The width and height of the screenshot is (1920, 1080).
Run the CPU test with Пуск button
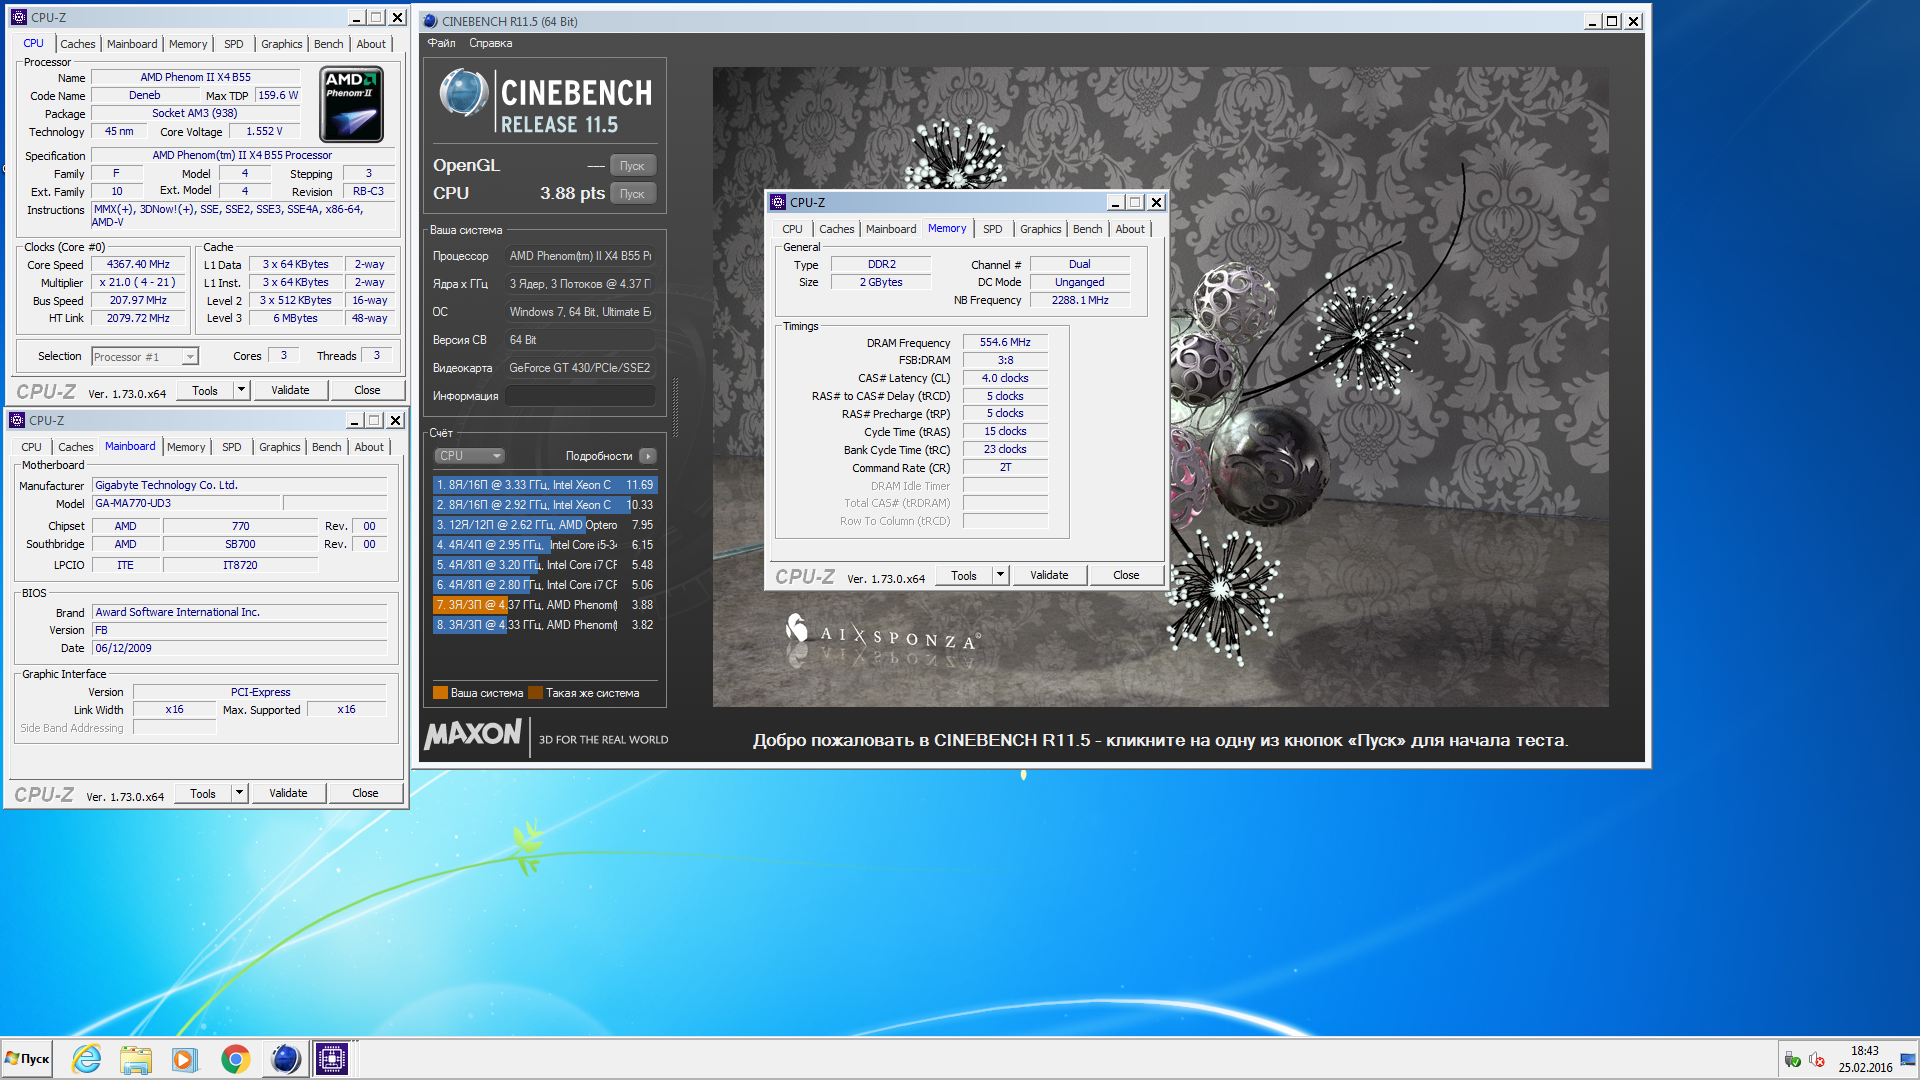coord(632,194)
